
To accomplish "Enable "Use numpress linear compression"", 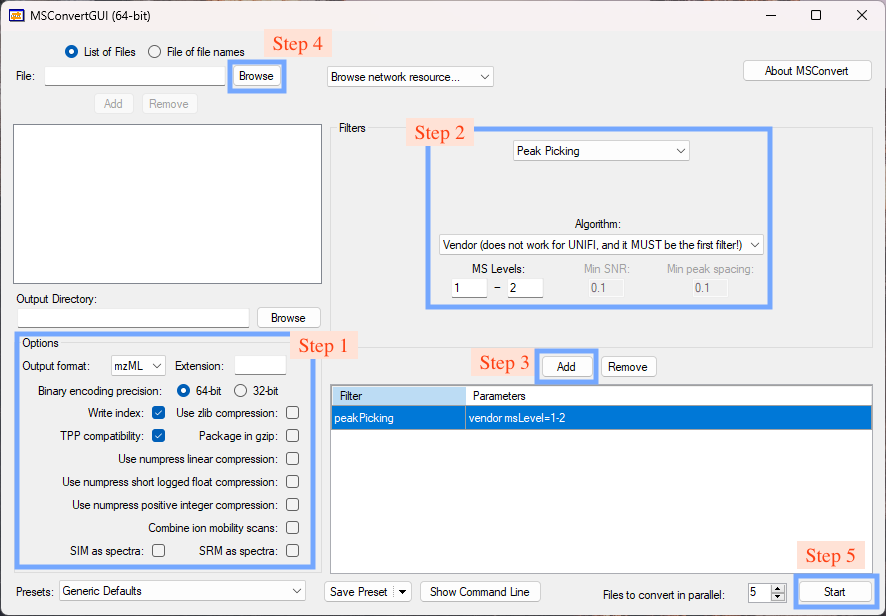I will click(292, 458).
